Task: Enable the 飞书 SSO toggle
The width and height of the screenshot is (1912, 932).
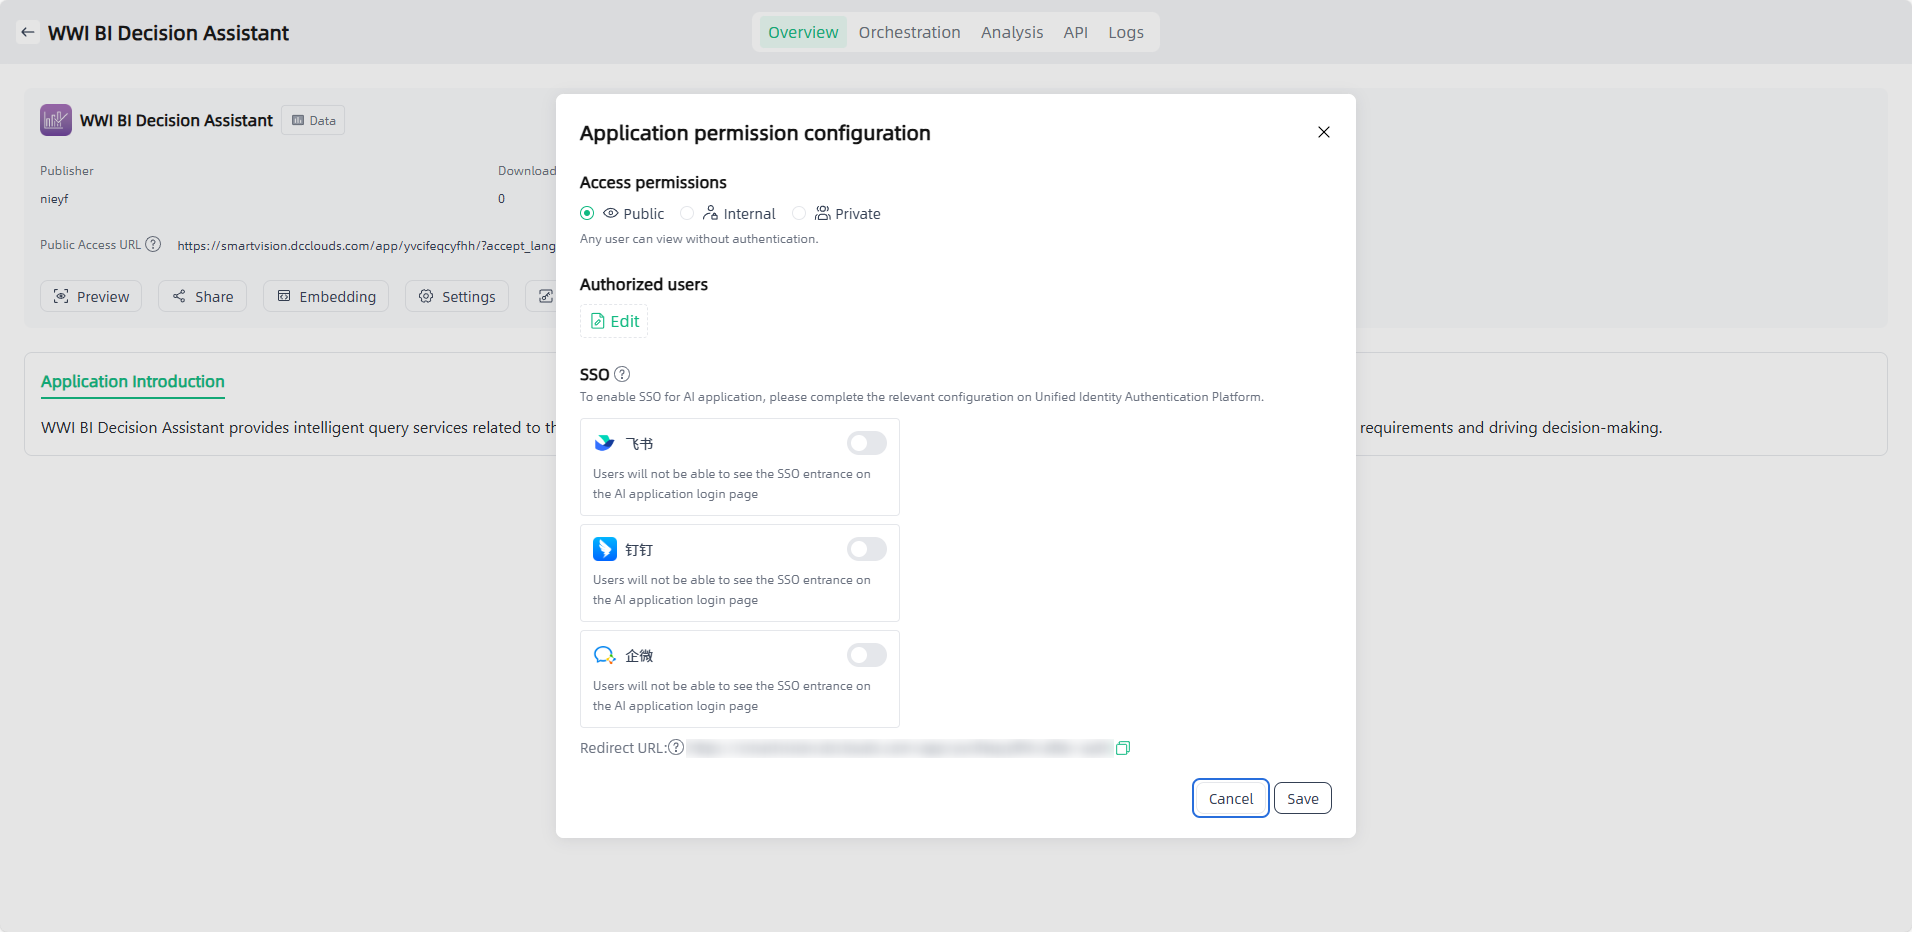Action: point(866,443)
